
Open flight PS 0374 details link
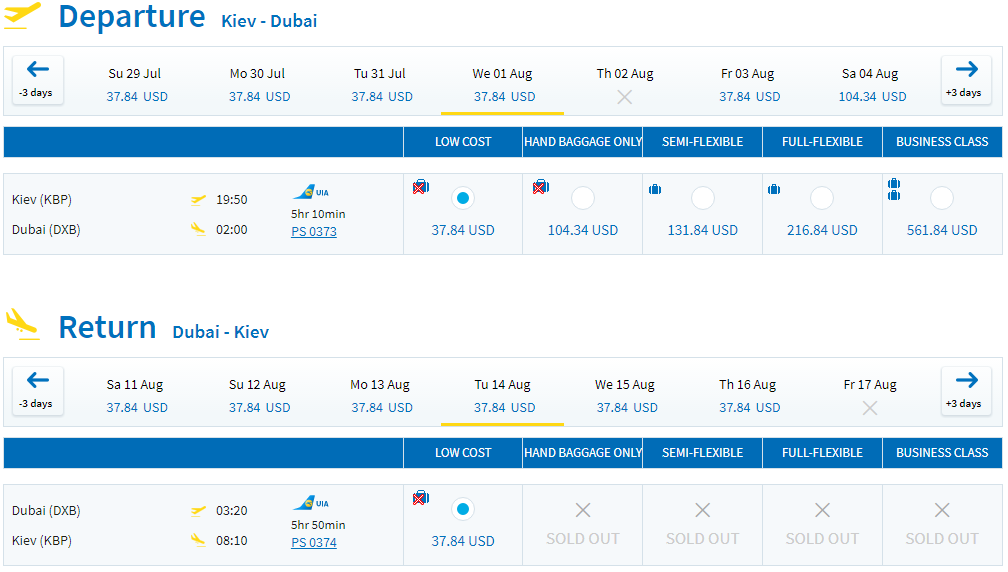click(x=314, y=542)
